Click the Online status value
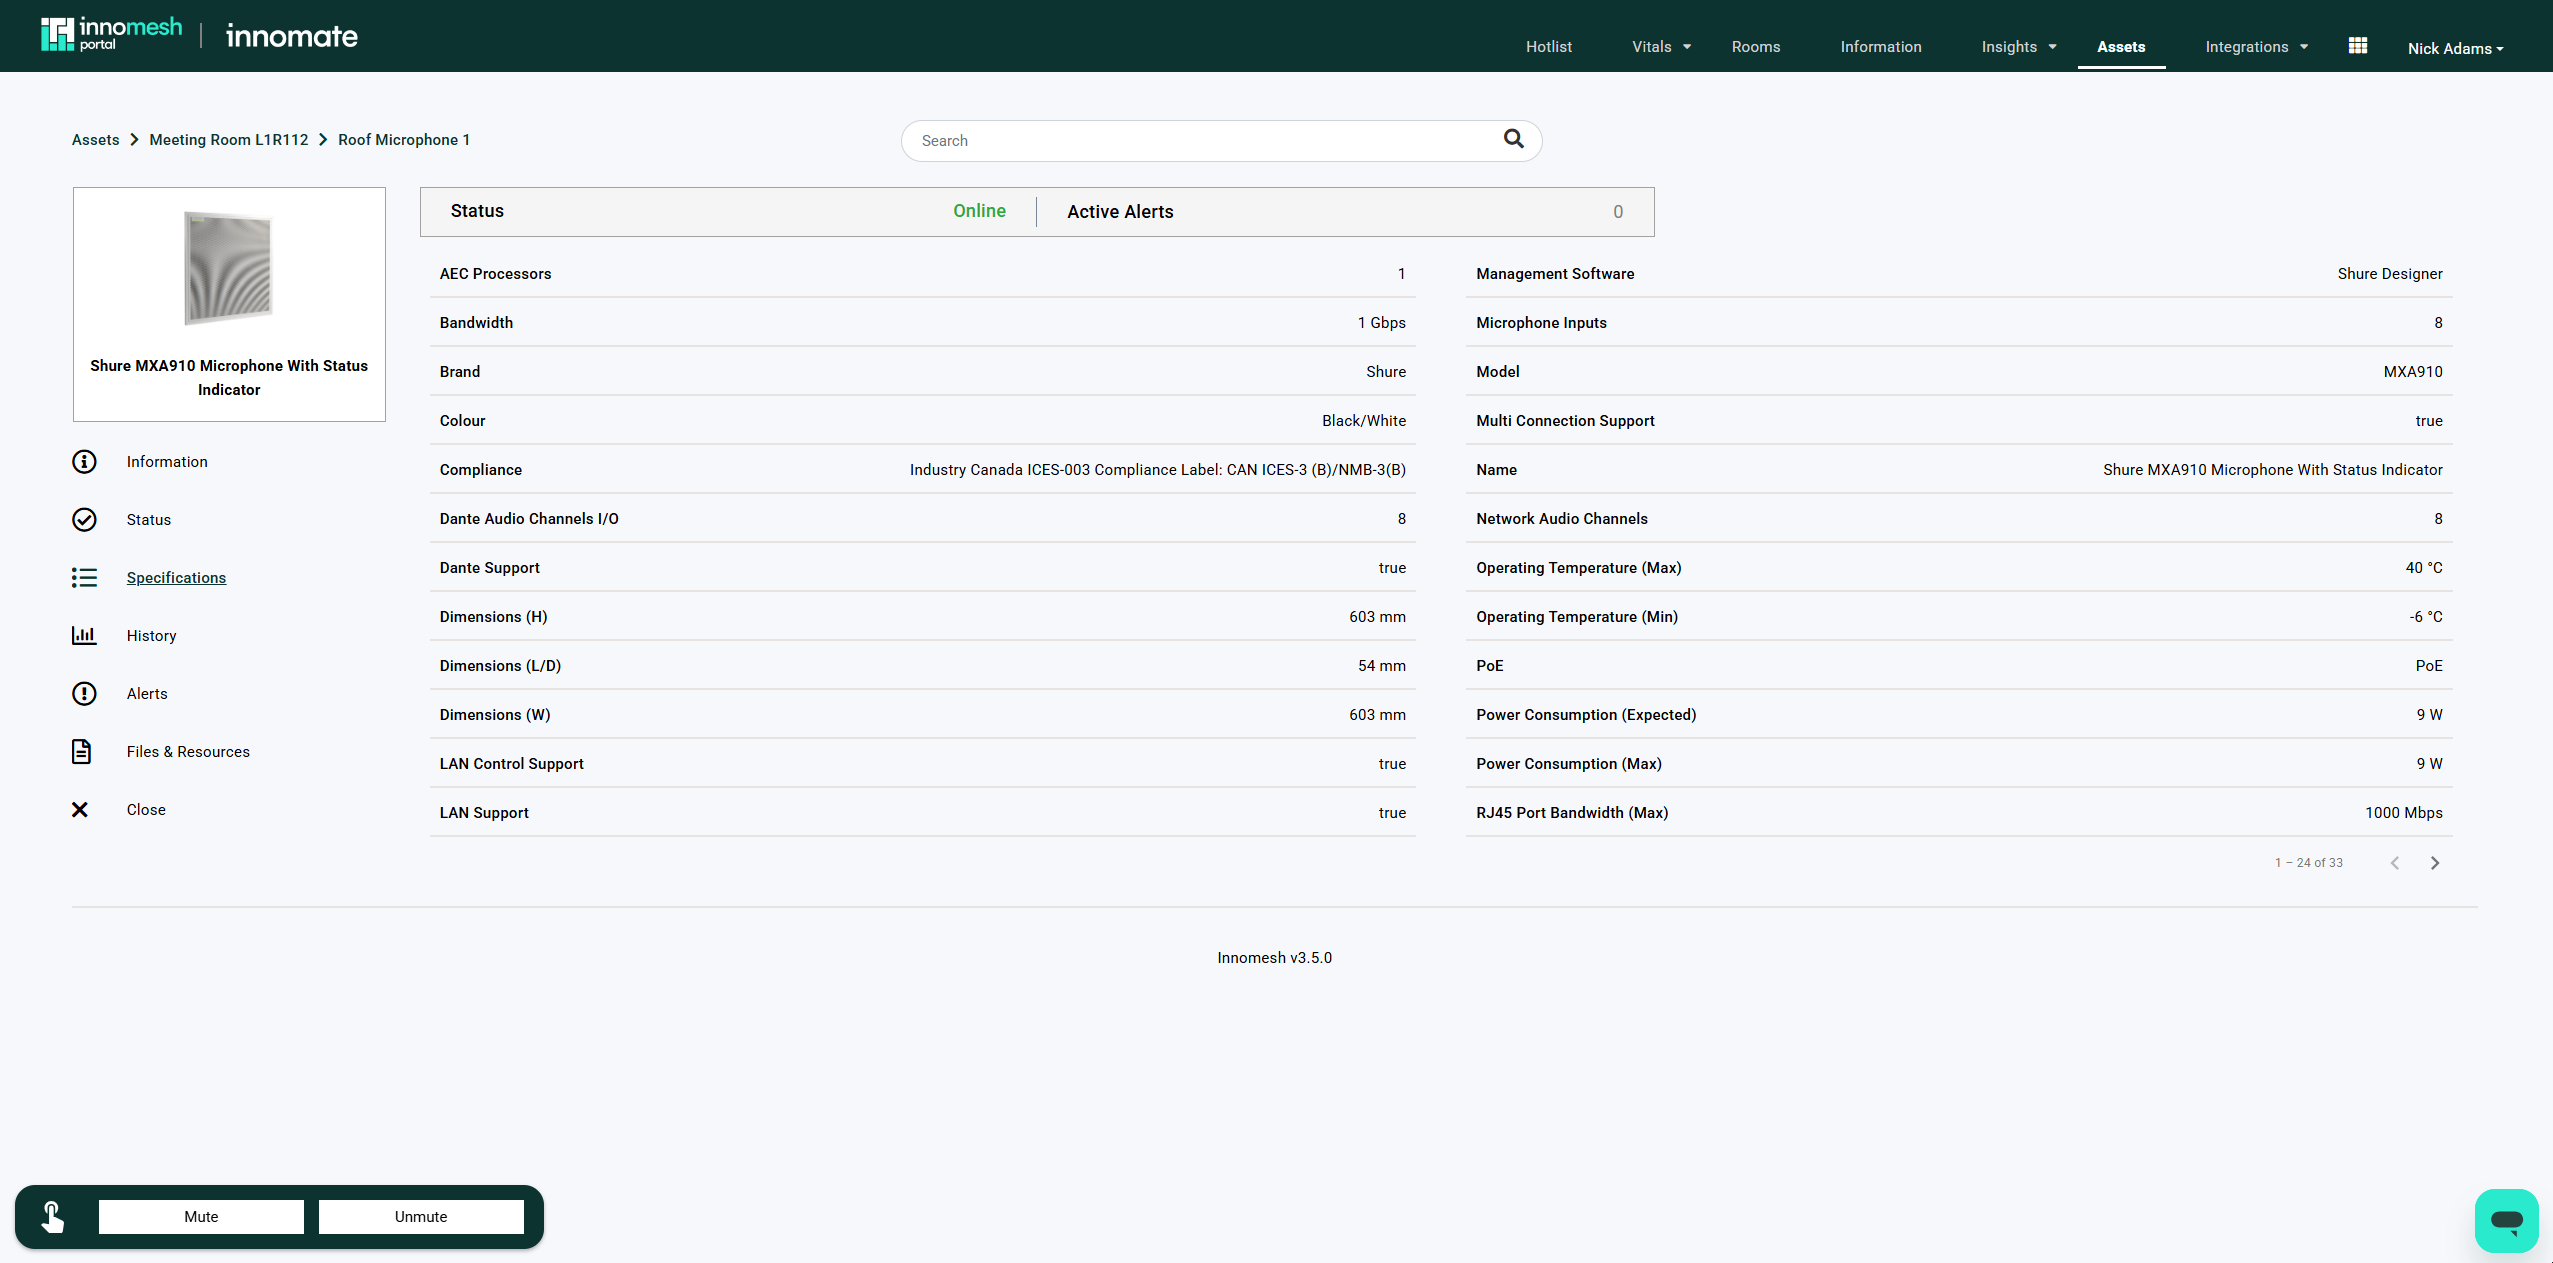Viewport: 2553px width, 1263px height. pyautogui.click(x=979, y=211)
